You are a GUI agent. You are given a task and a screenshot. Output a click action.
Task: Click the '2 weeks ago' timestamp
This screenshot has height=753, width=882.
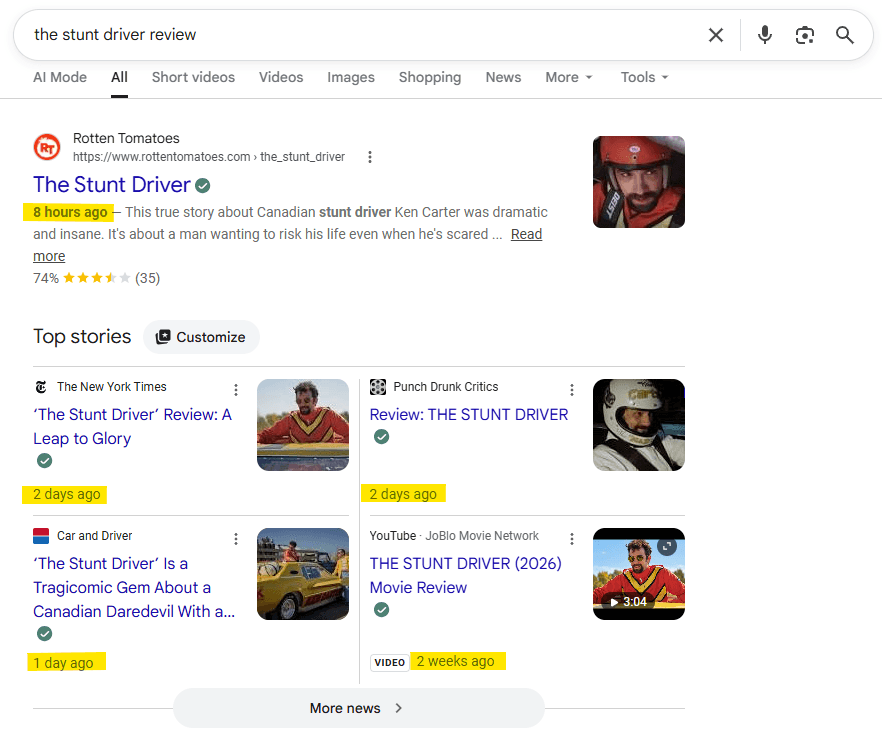[x=456, y=661]
